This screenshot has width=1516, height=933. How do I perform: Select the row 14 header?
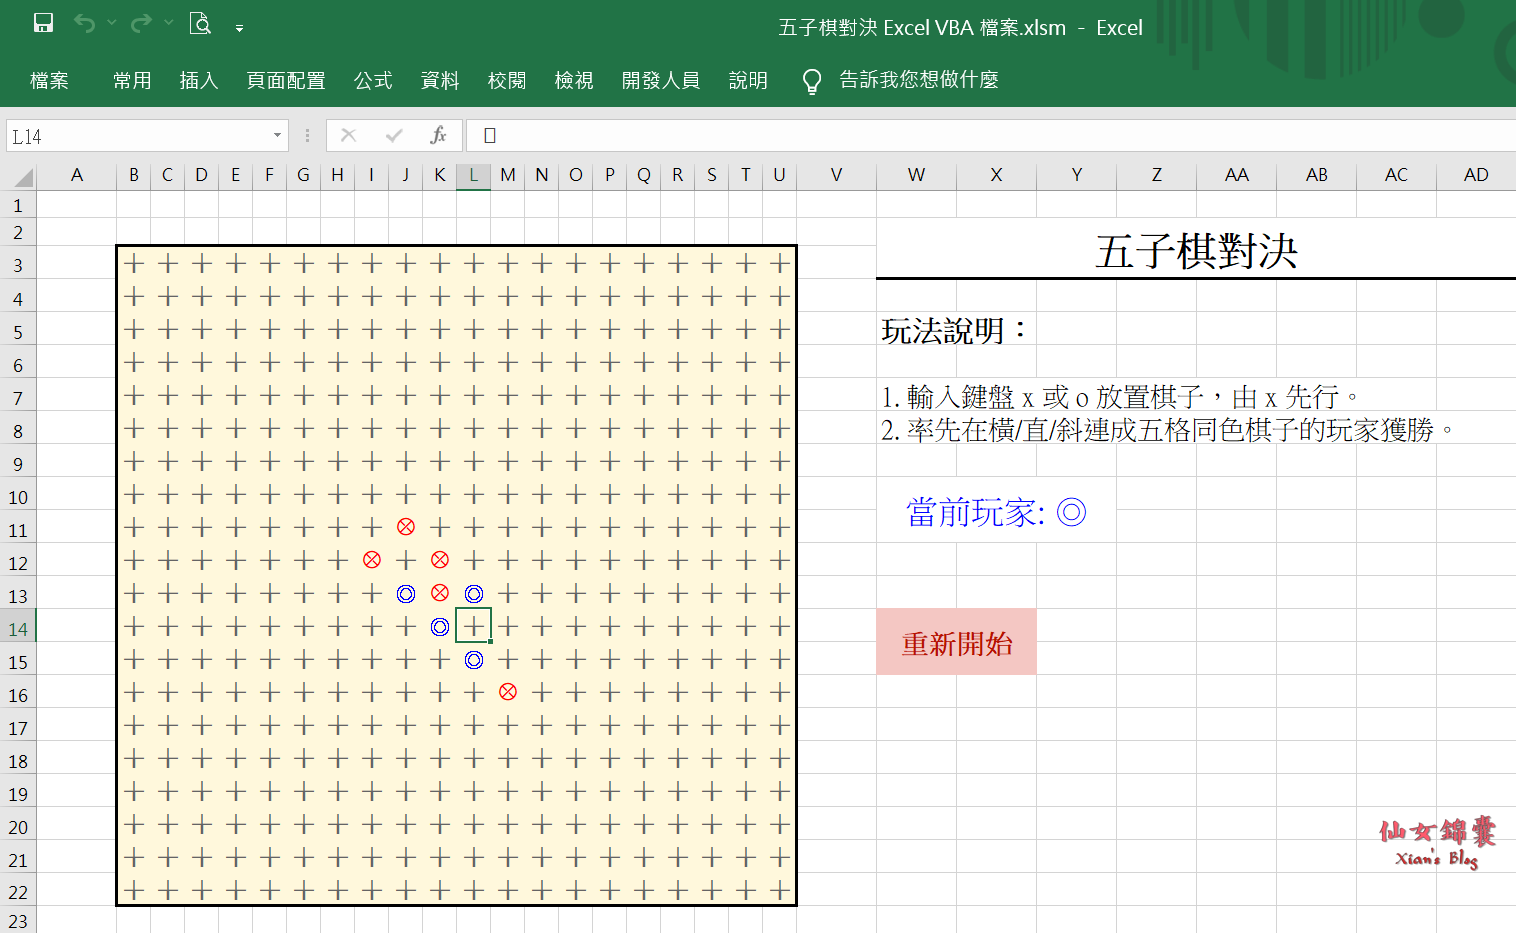18,629
